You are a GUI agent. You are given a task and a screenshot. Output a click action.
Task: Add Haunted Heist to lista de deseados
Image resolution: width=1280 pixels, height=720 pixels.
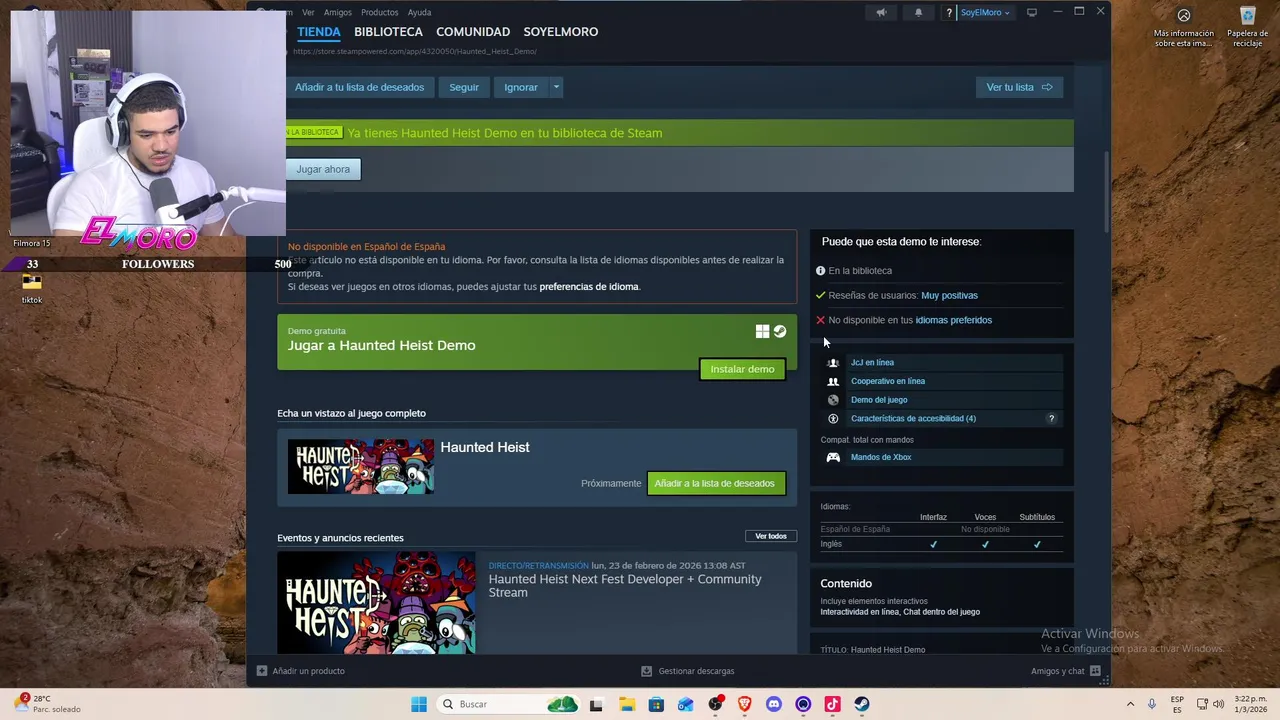(715, 483)
